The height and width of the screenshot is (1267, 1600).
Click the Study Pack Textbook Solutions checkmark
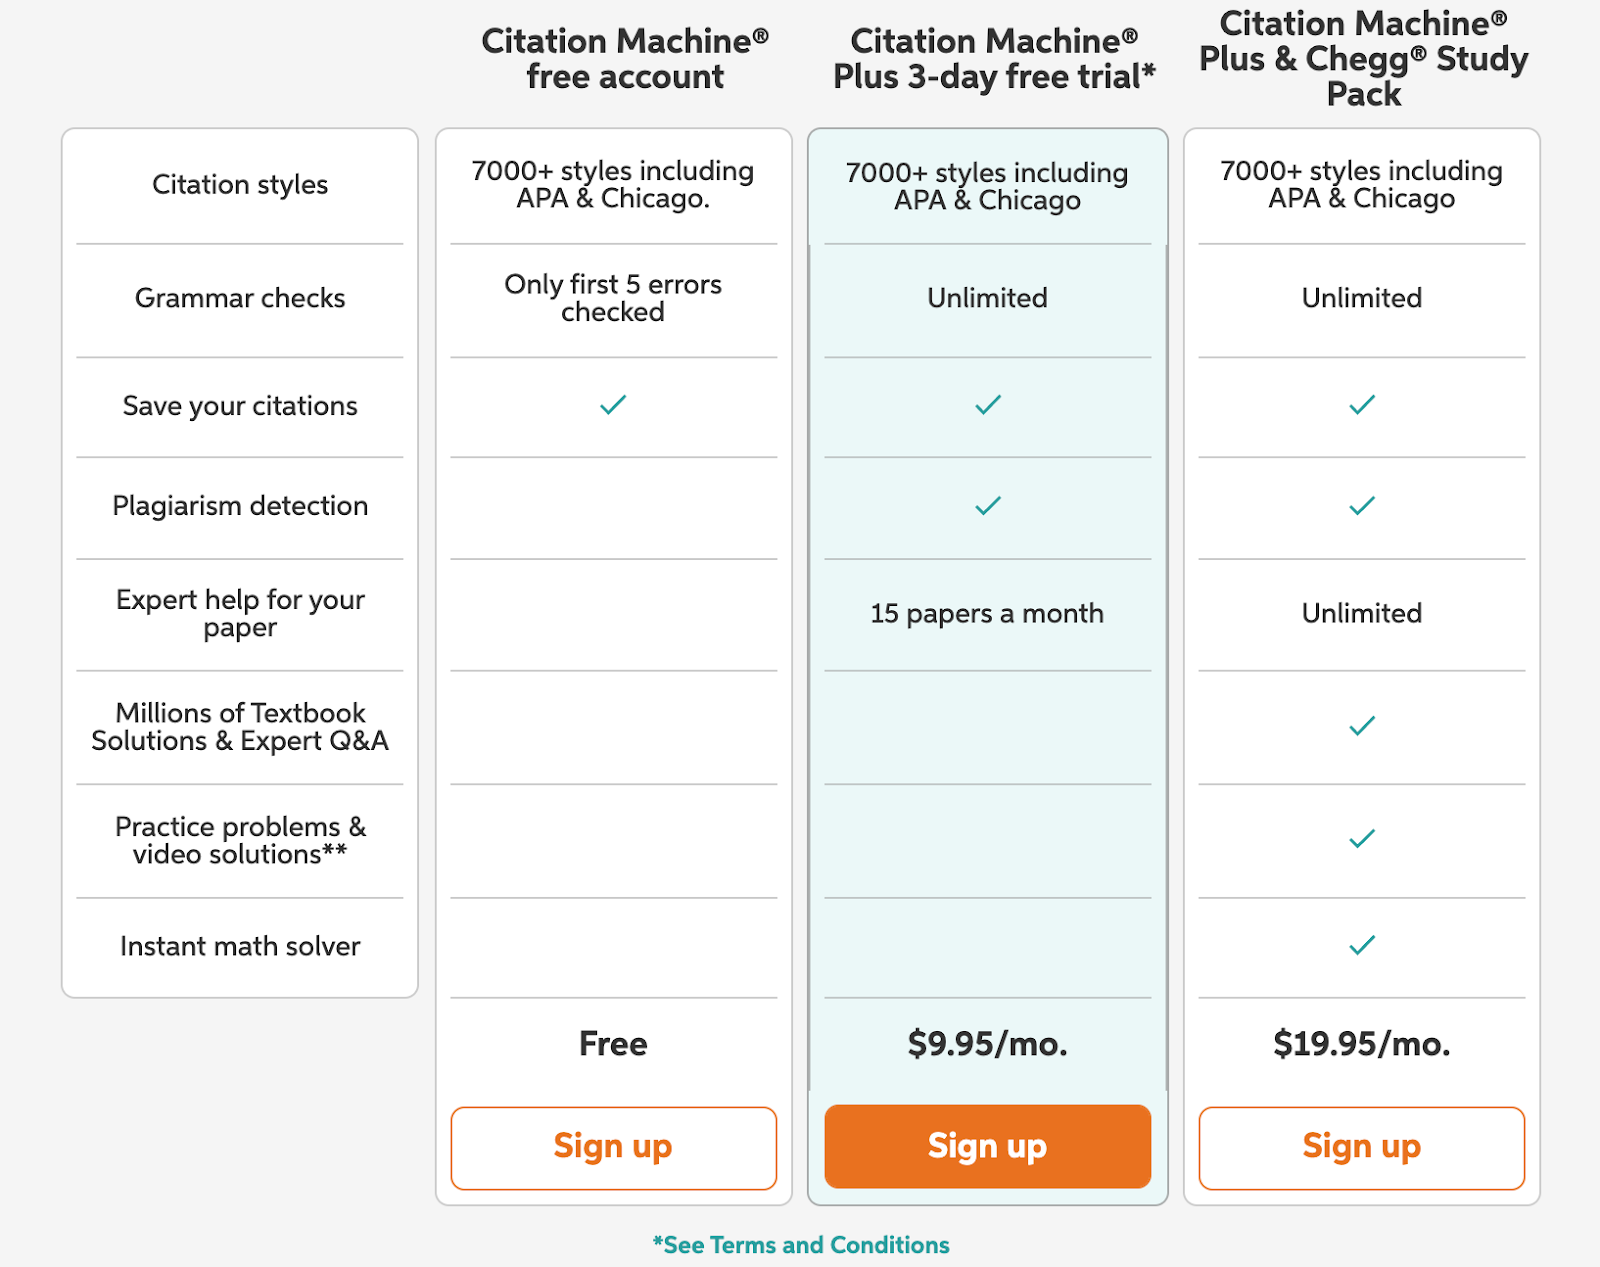1362,726
